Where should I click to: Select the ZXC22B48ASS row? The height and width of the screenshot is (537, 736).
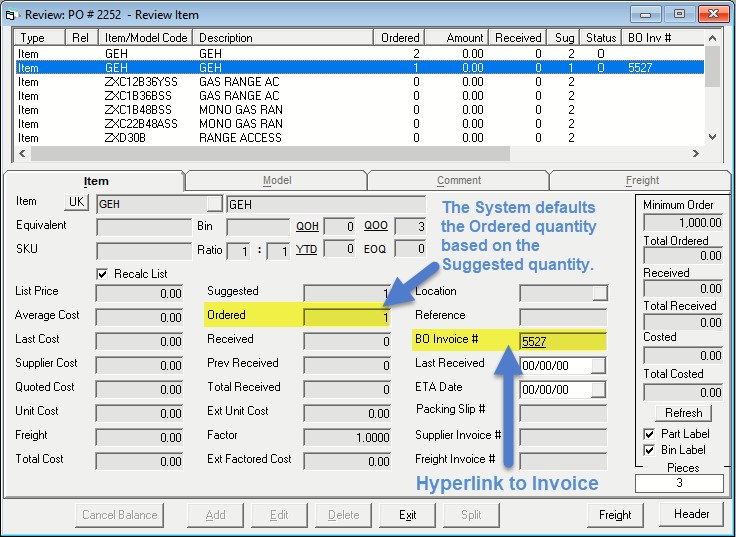[360, 124]
